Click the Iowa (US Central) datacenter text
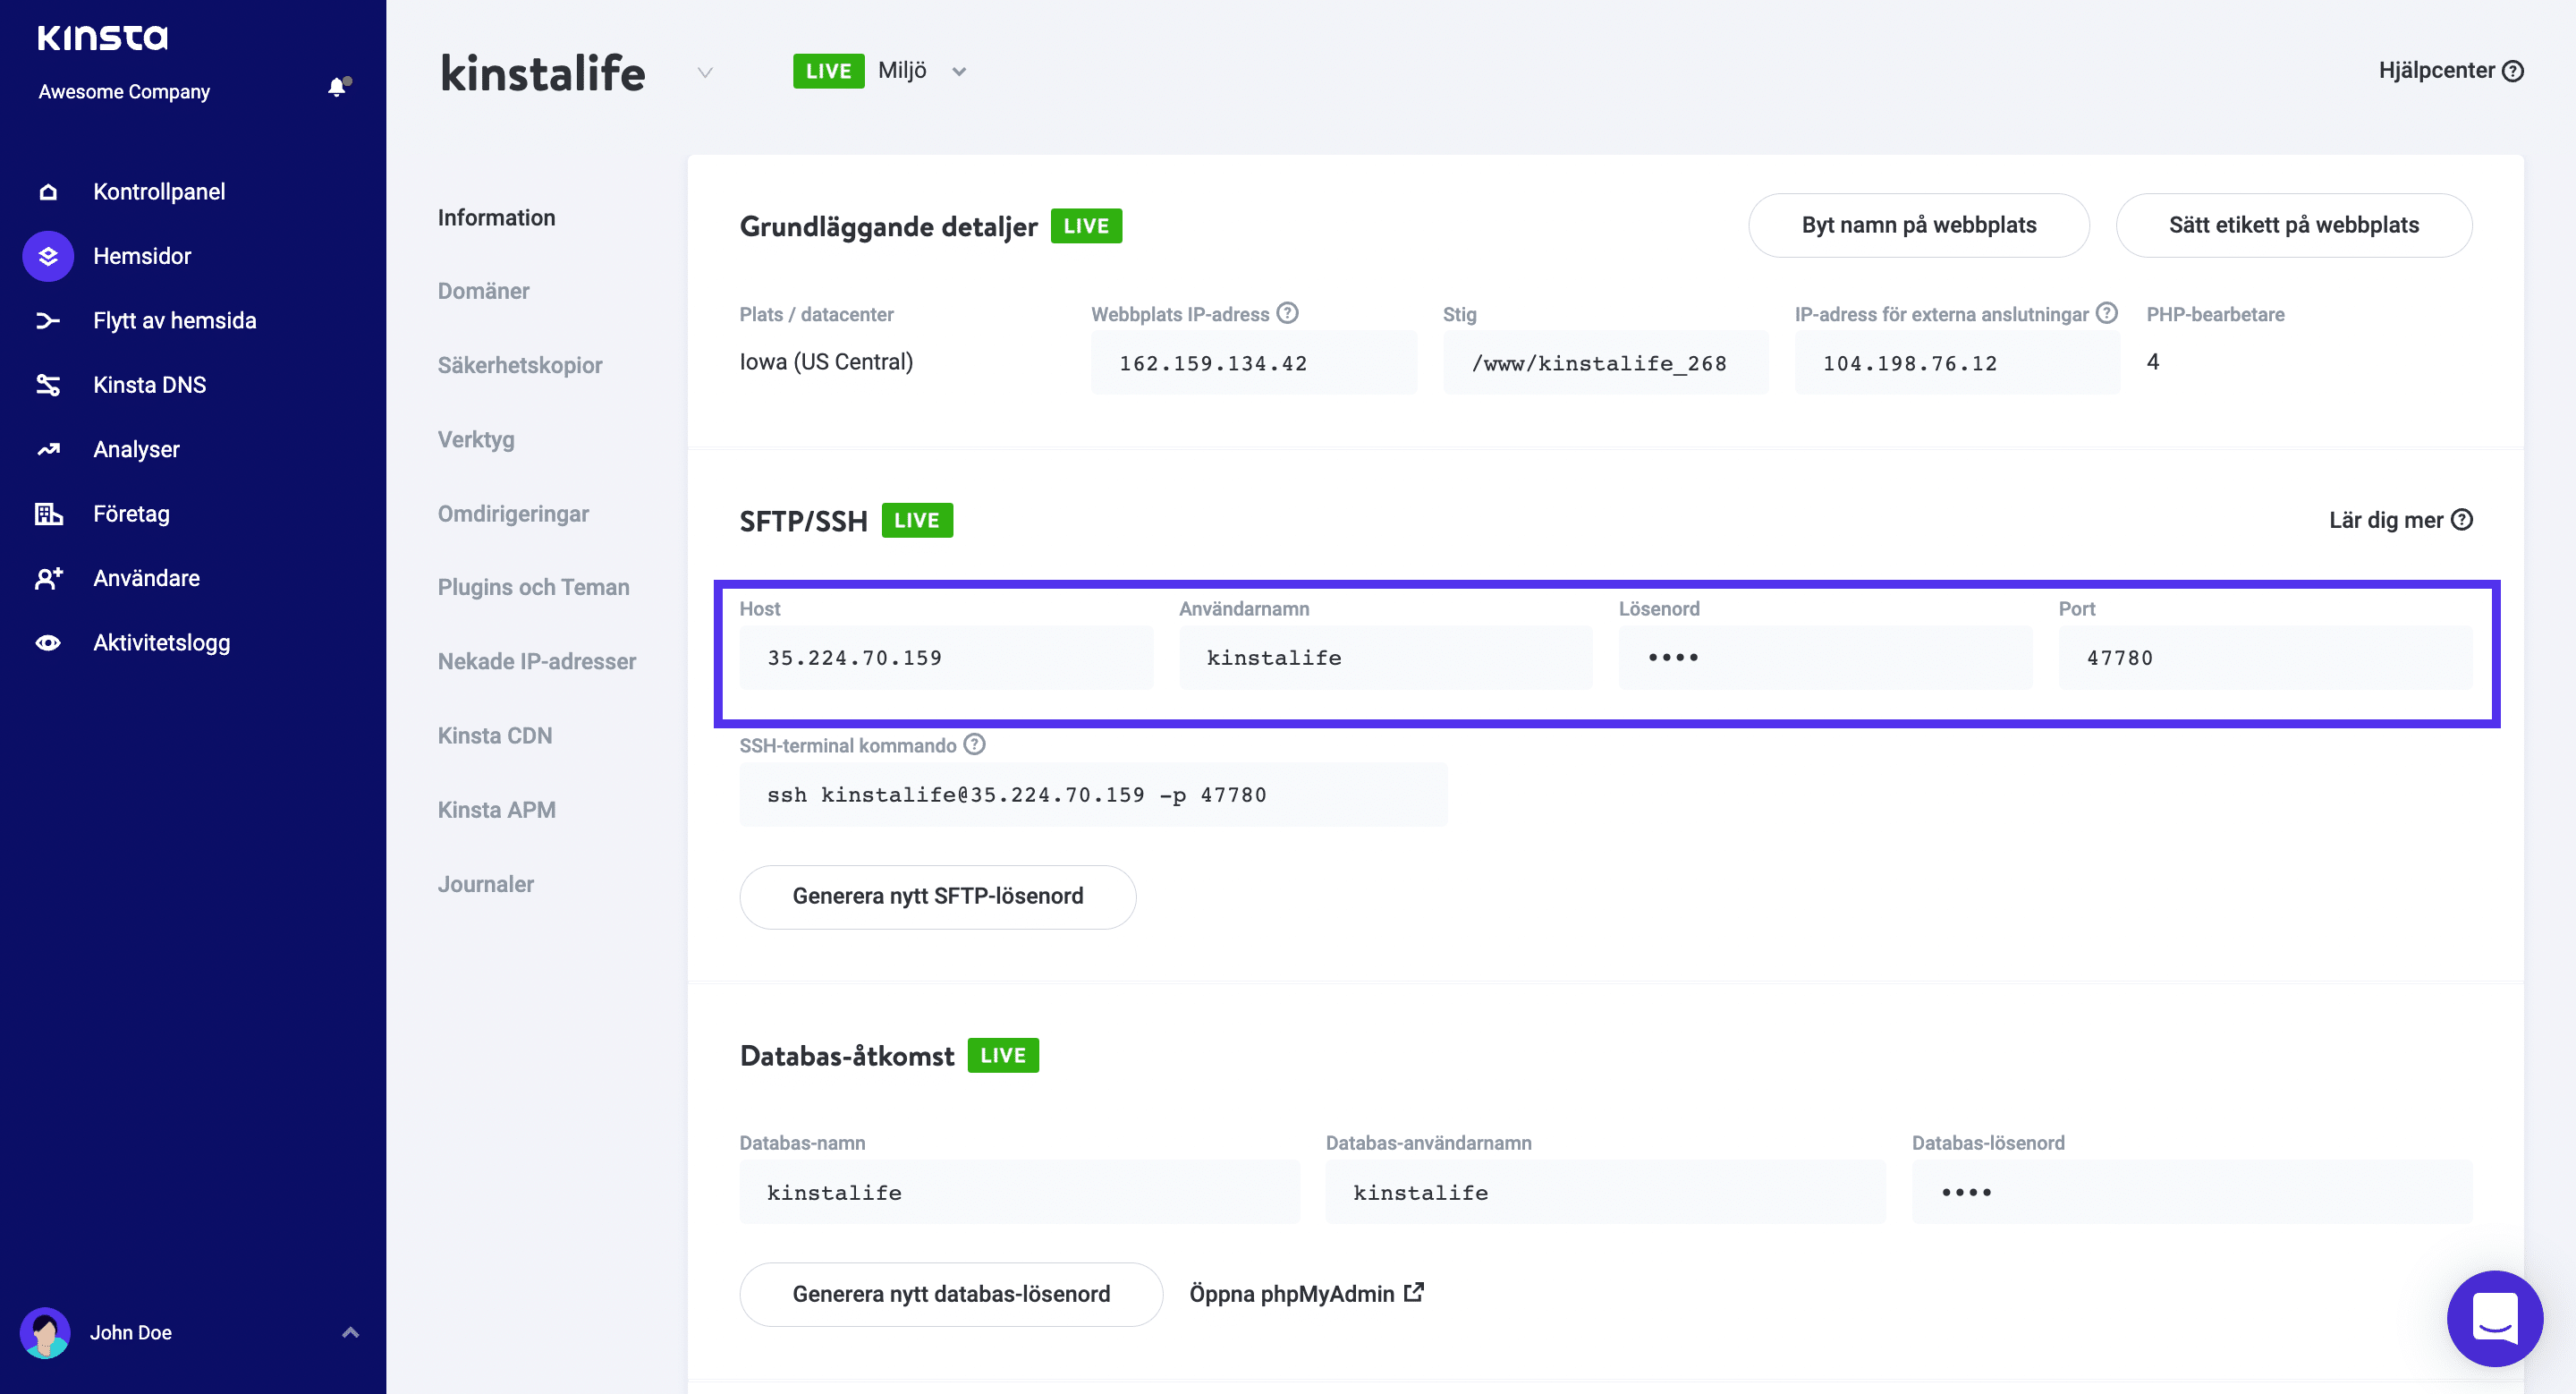 [x=826, y=362]
